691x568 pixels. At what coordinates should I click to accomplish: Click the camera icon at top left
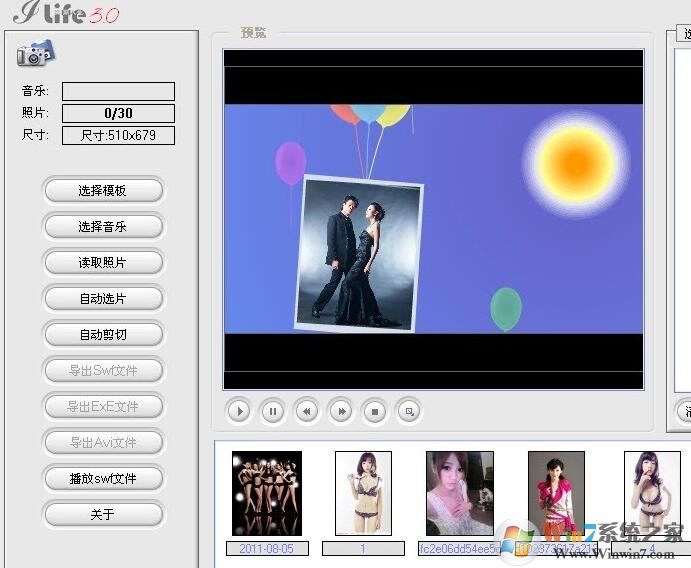[x=35, y=54]
